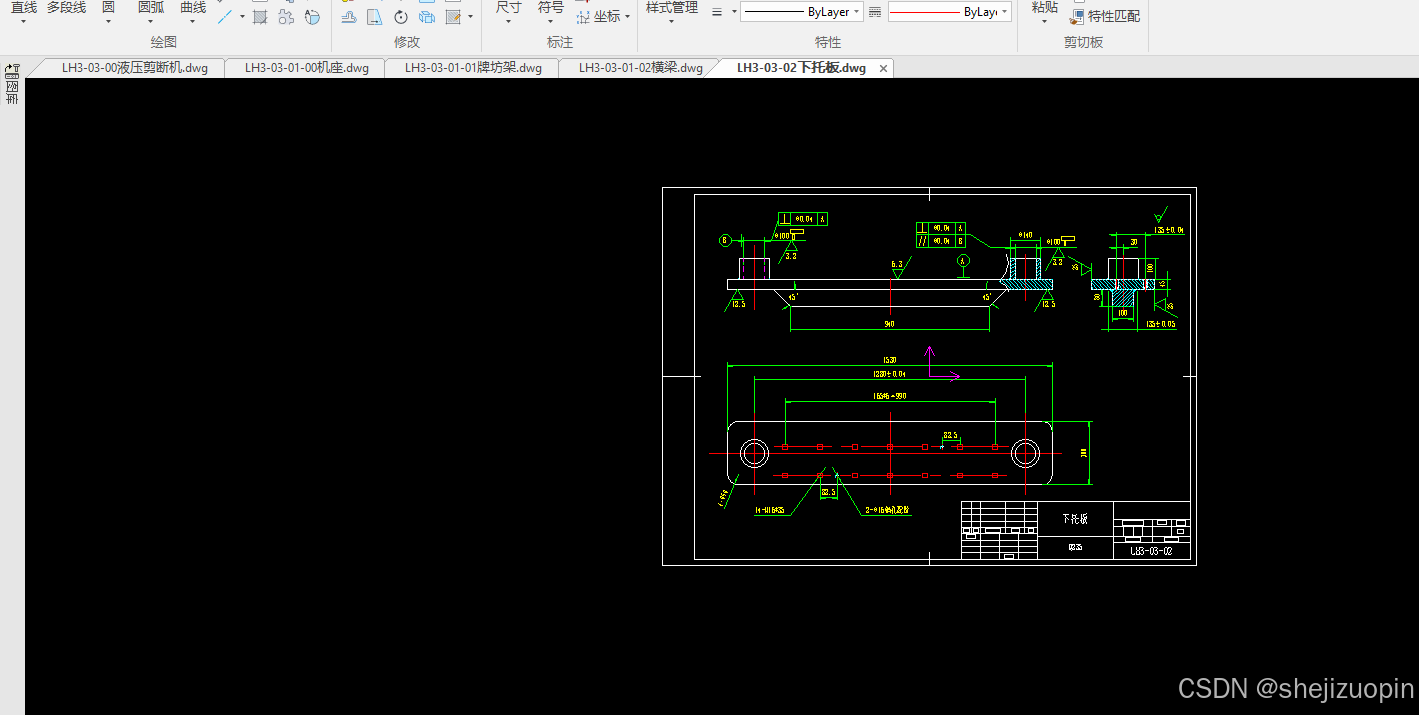Click the 坐标 coordinate annotation icon
Viewport: 1419px width, 715px height.
point(583,16)
